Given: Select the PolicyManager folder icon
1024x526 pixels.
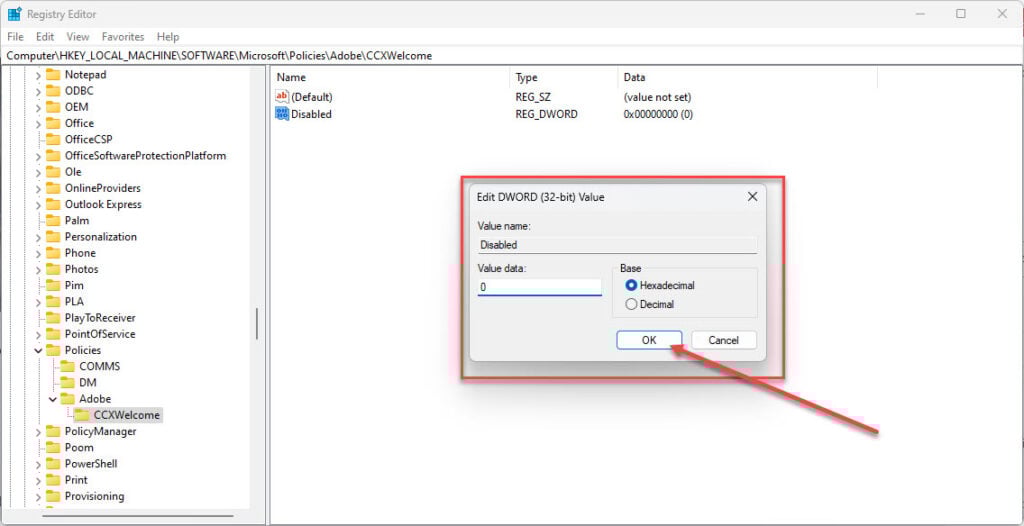Looking at the screenshot, I should click(x=53, y=431).
